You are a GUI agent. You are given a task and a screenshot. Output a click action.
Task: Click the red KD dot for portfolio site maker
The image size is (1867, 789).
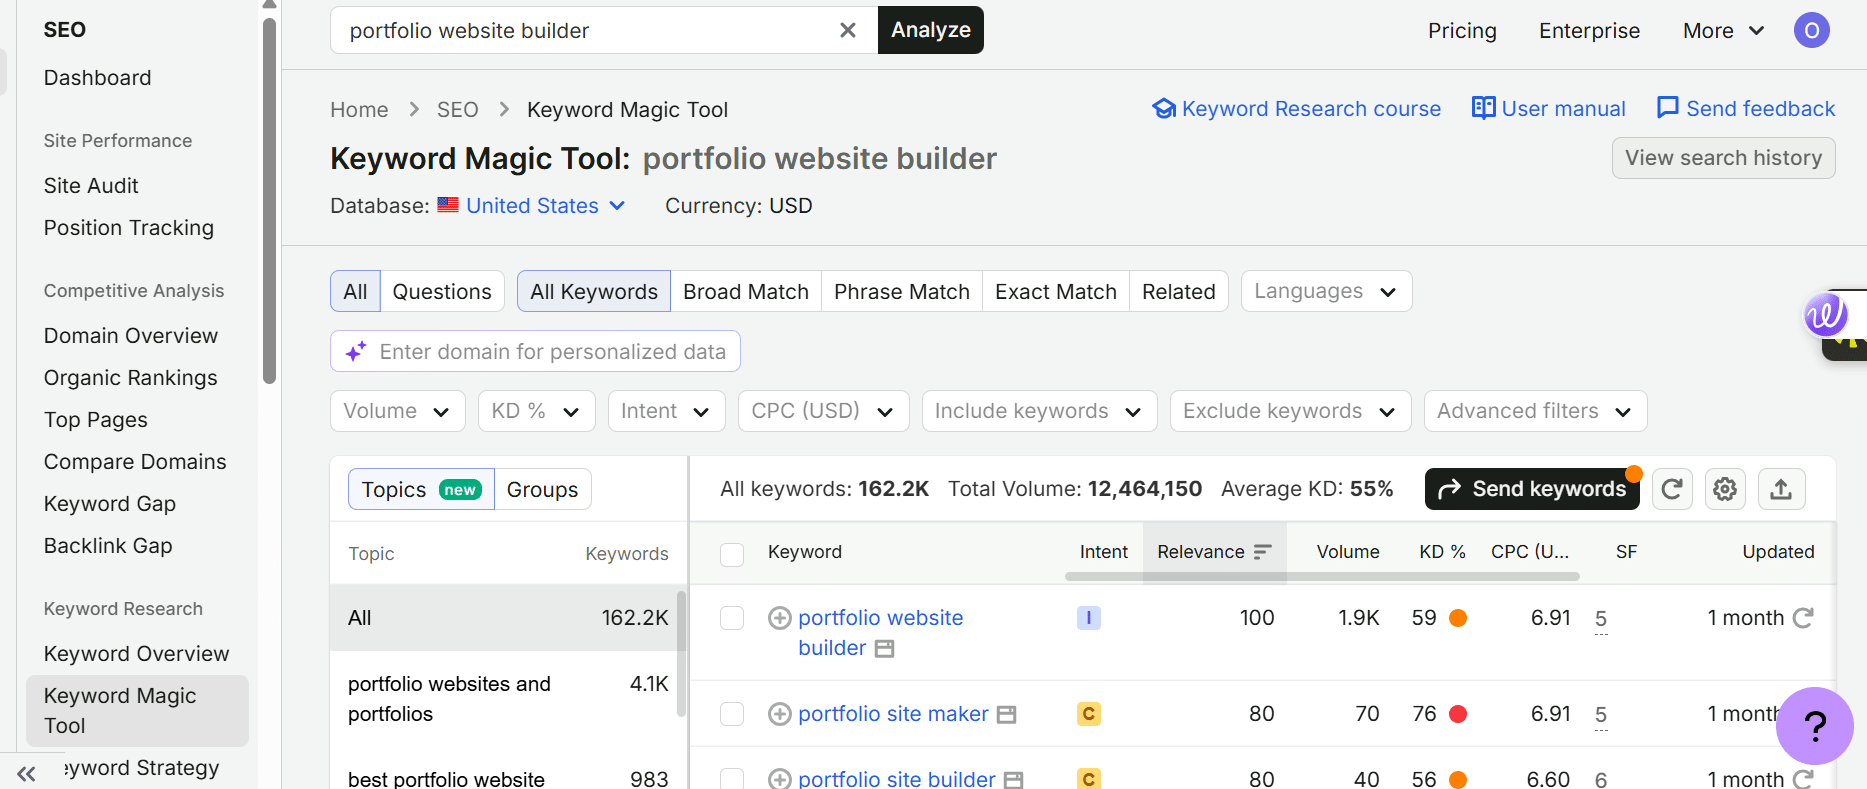(1458, 714)
